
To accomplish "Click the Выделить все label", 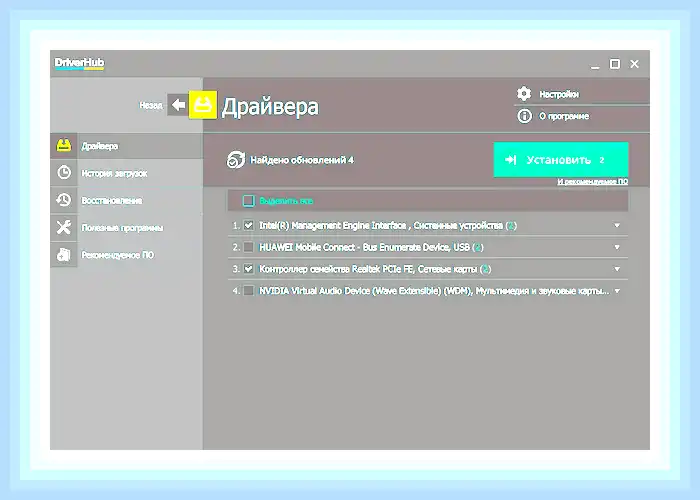I will [x=286, y=201].
